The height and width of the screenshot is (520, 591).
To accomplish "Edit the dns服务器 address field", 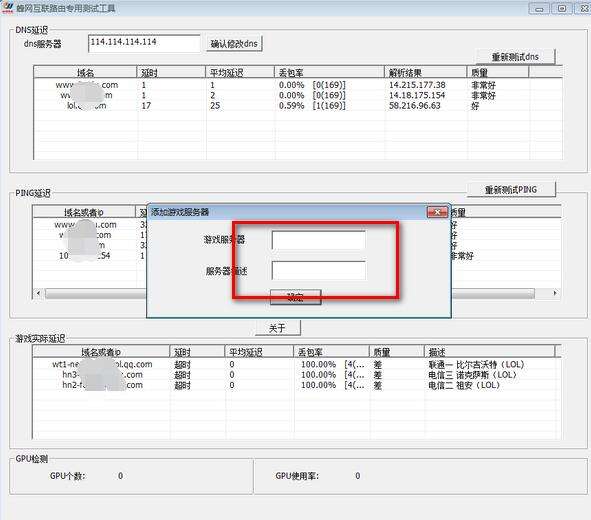I will (144, 43).
